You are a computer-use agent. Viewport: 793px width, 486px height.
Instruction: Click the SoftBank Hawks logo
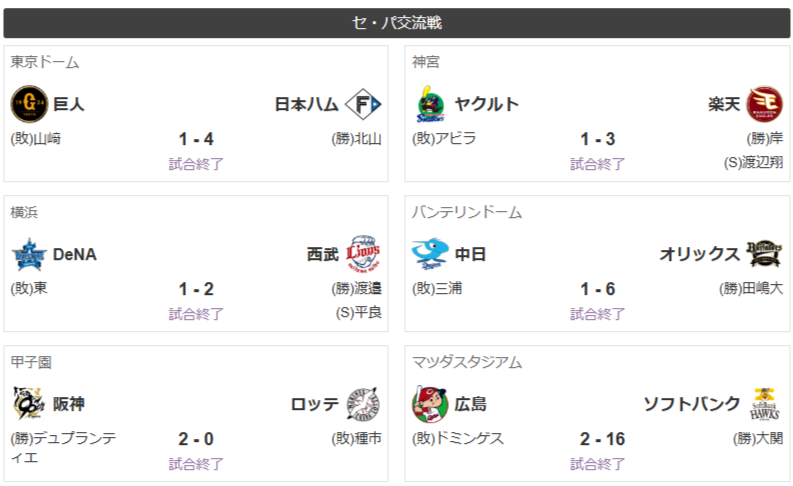click(765, 404)
